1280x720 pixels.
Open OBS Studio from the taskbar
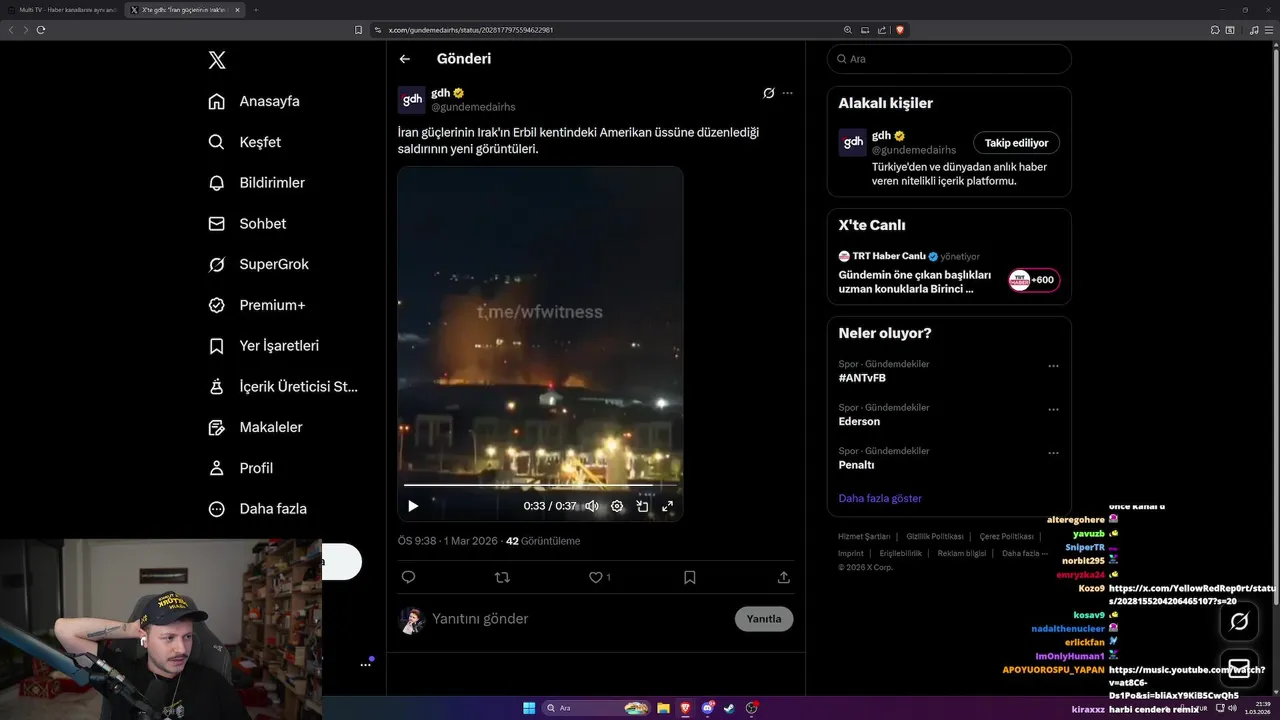752,708
